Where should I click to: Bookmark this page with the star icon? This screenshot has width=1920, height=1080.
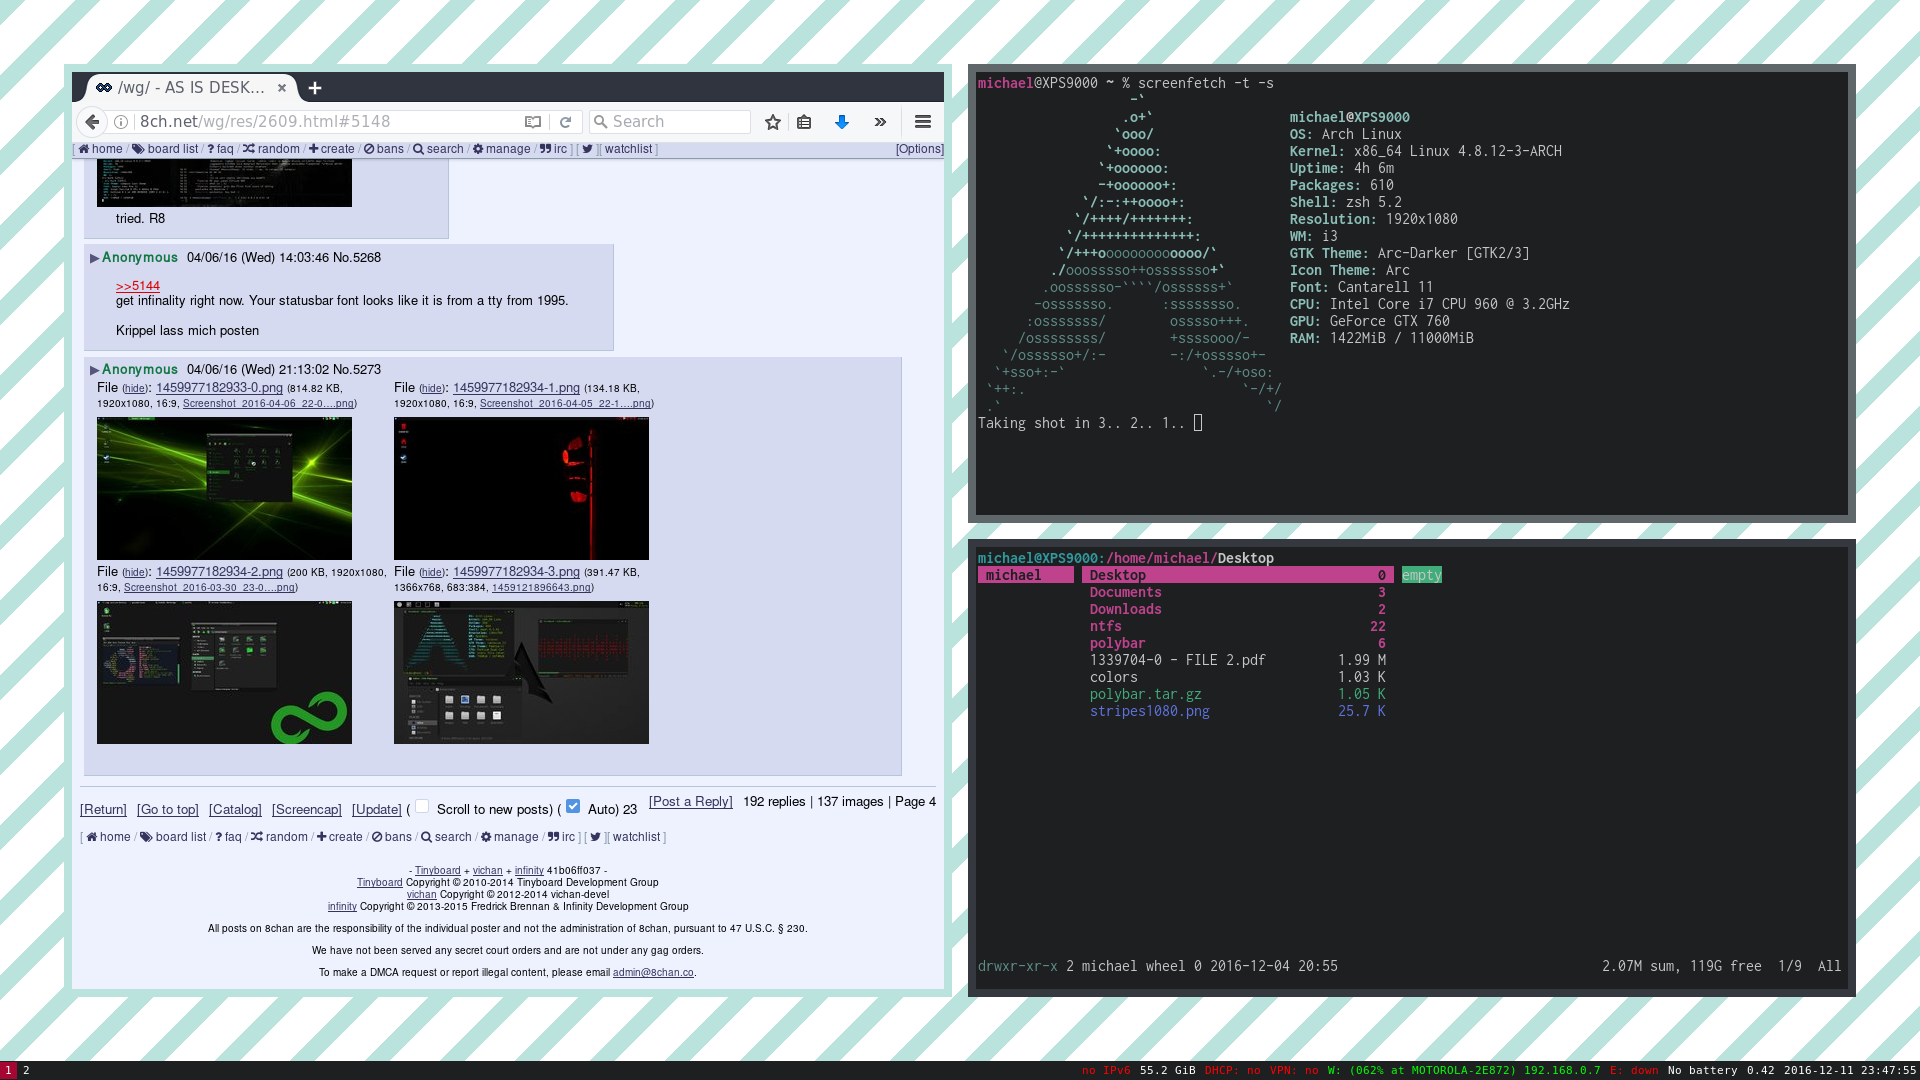773,122
